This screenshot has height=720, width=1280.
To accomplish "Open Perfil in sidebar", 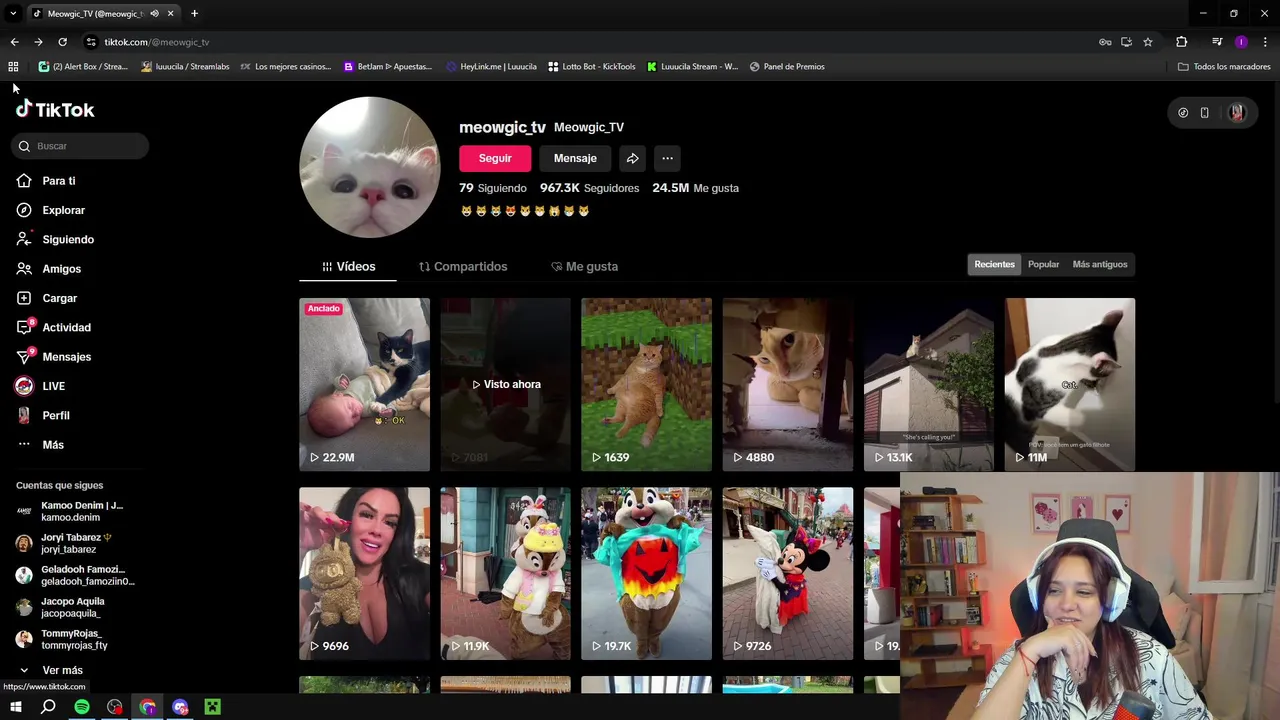I will (x=42, y=415).
